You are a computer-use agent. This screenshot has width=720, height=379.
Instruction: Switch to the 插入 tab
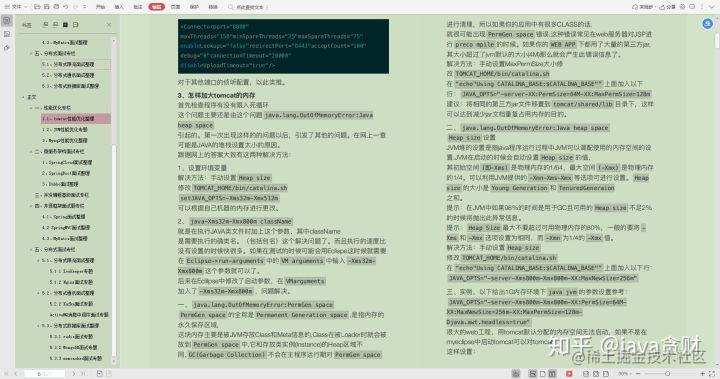pyautogui.click(x=119, y=7)
